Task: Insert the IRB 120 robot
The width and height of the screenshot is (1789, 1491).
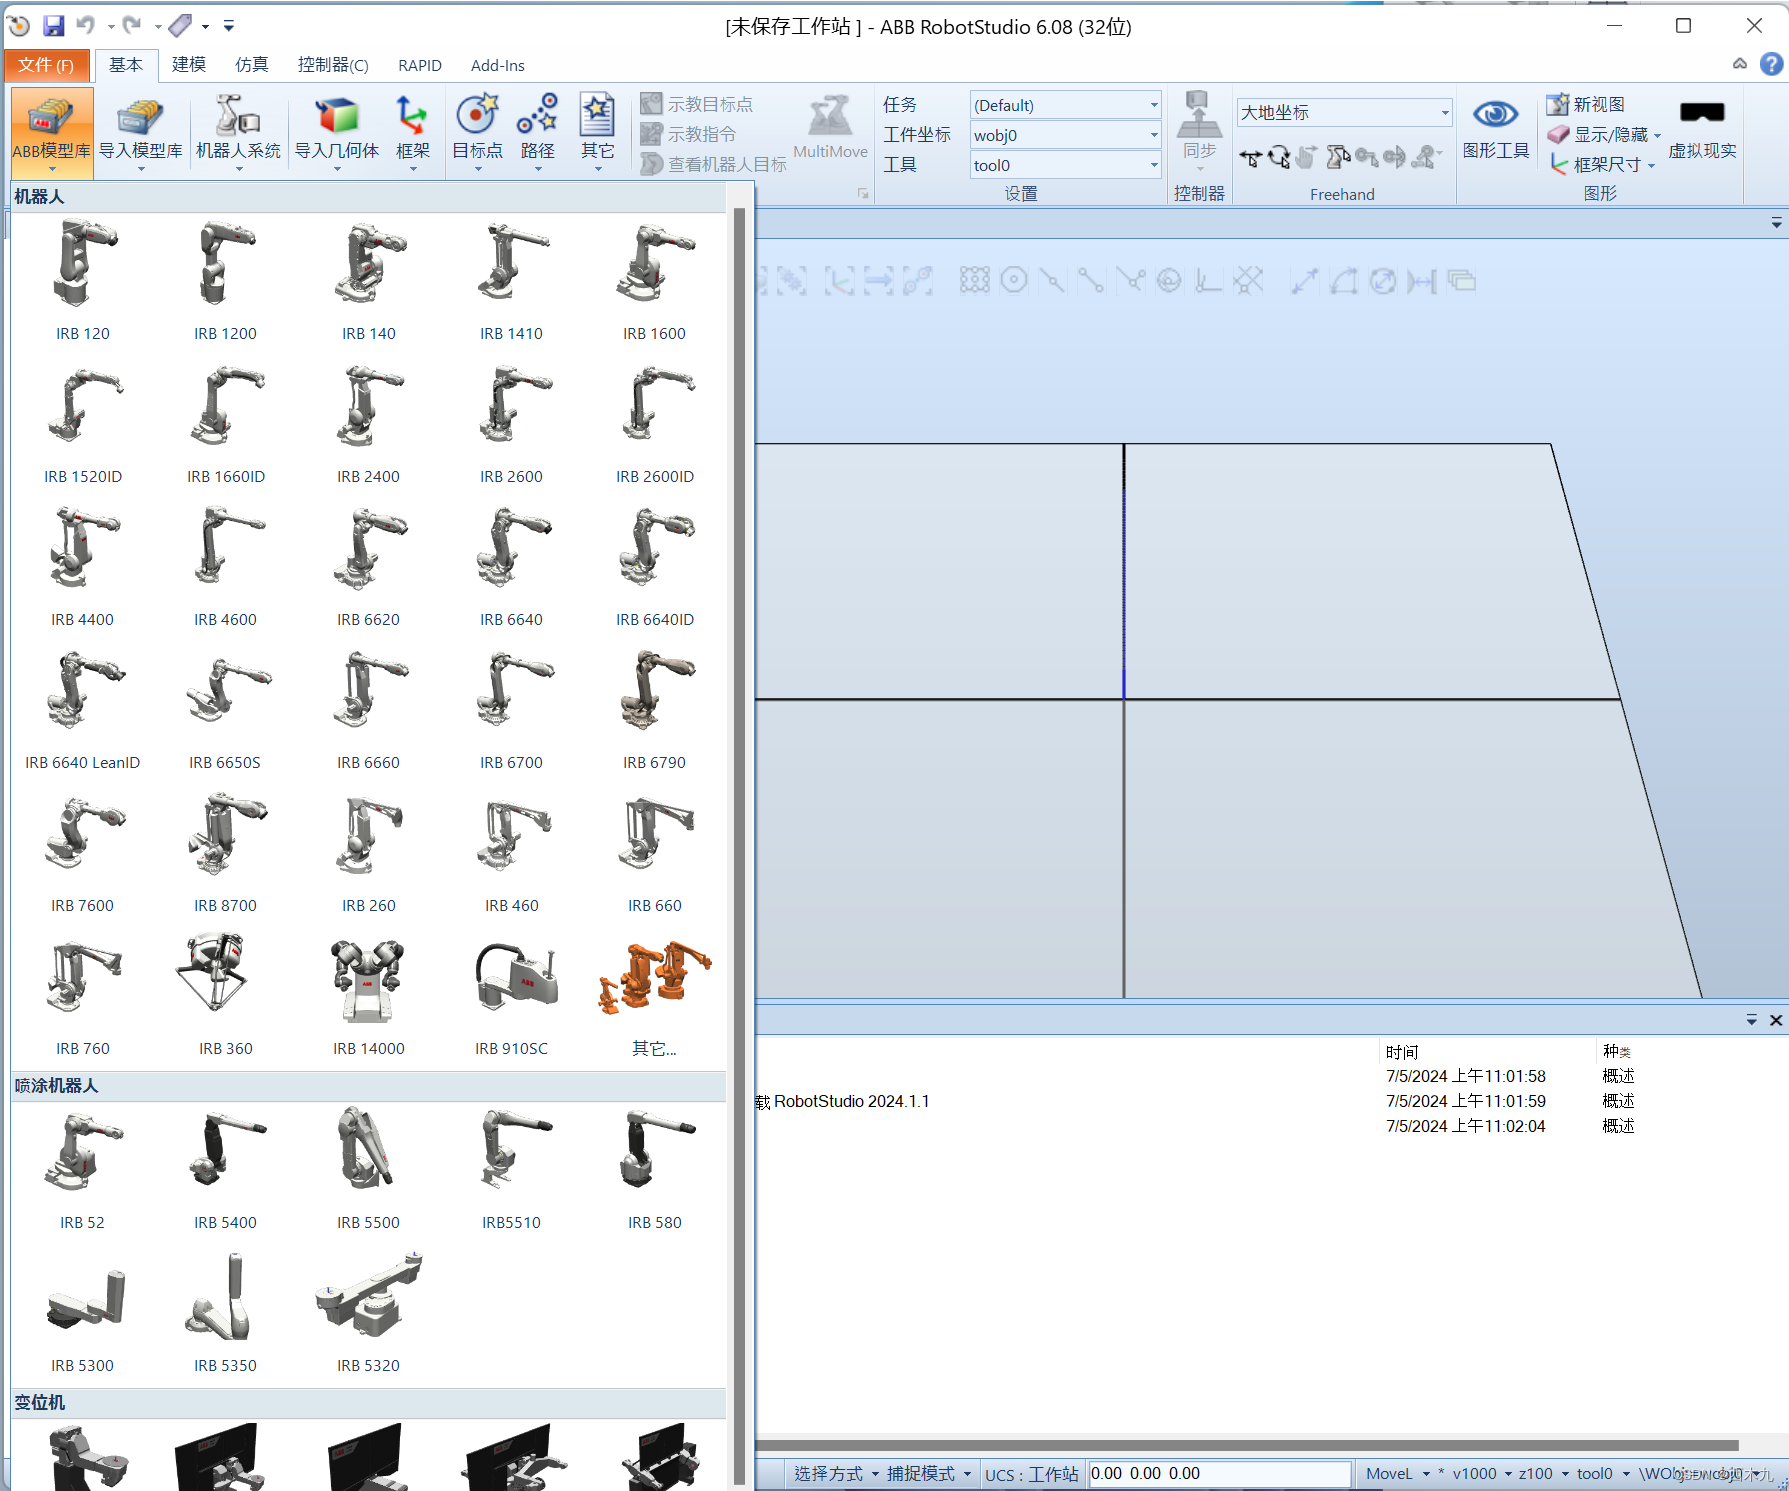Action: click(x=83, y=280)
